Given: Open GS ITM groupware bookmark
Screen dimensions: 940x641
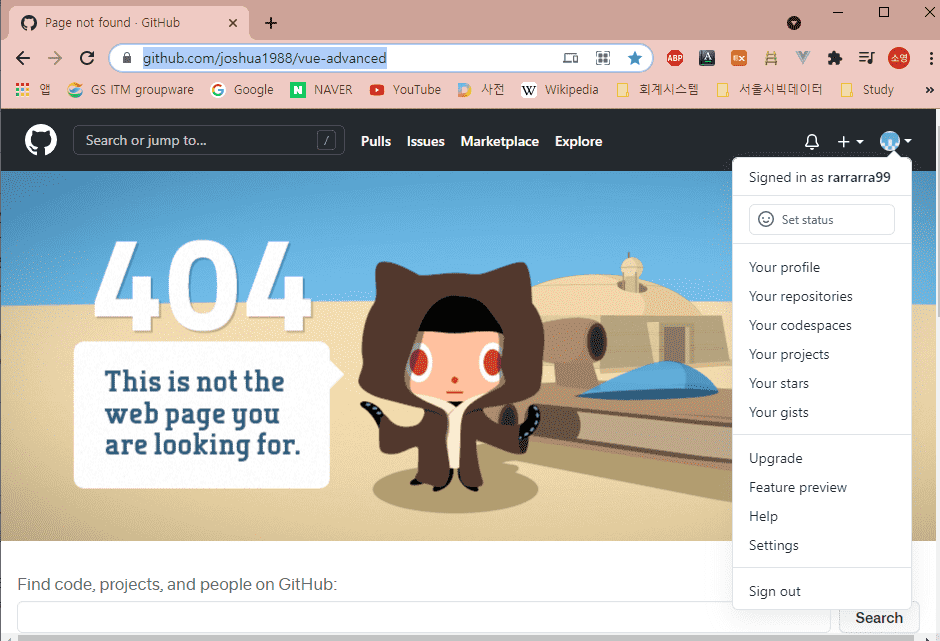Looking at the screenshot, I should tap(131, 90).
